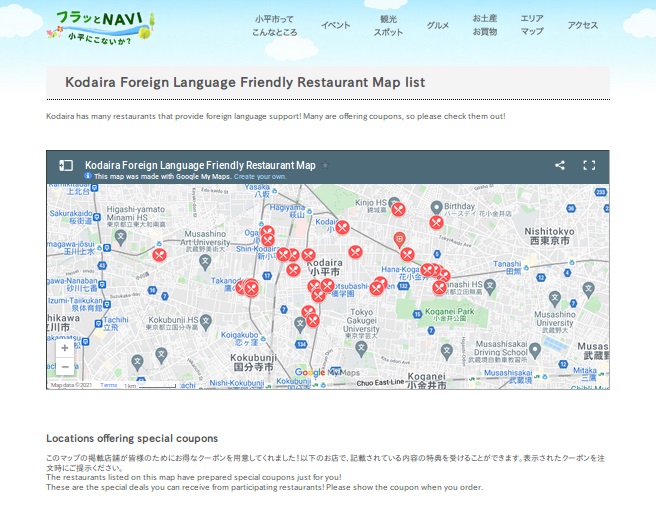Open the 観光スポット menu item

tap(388, 26)
